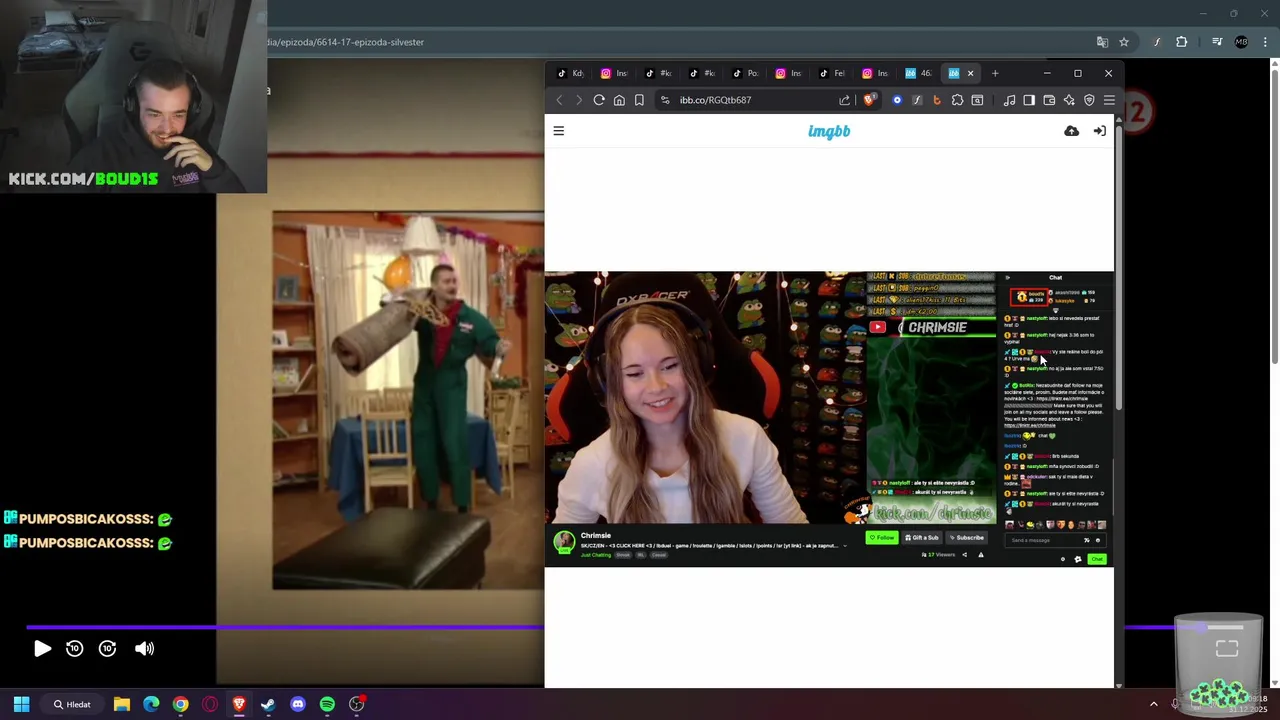
Task: Rewind video 10 seconds
Action: click(x=74, y=649)
